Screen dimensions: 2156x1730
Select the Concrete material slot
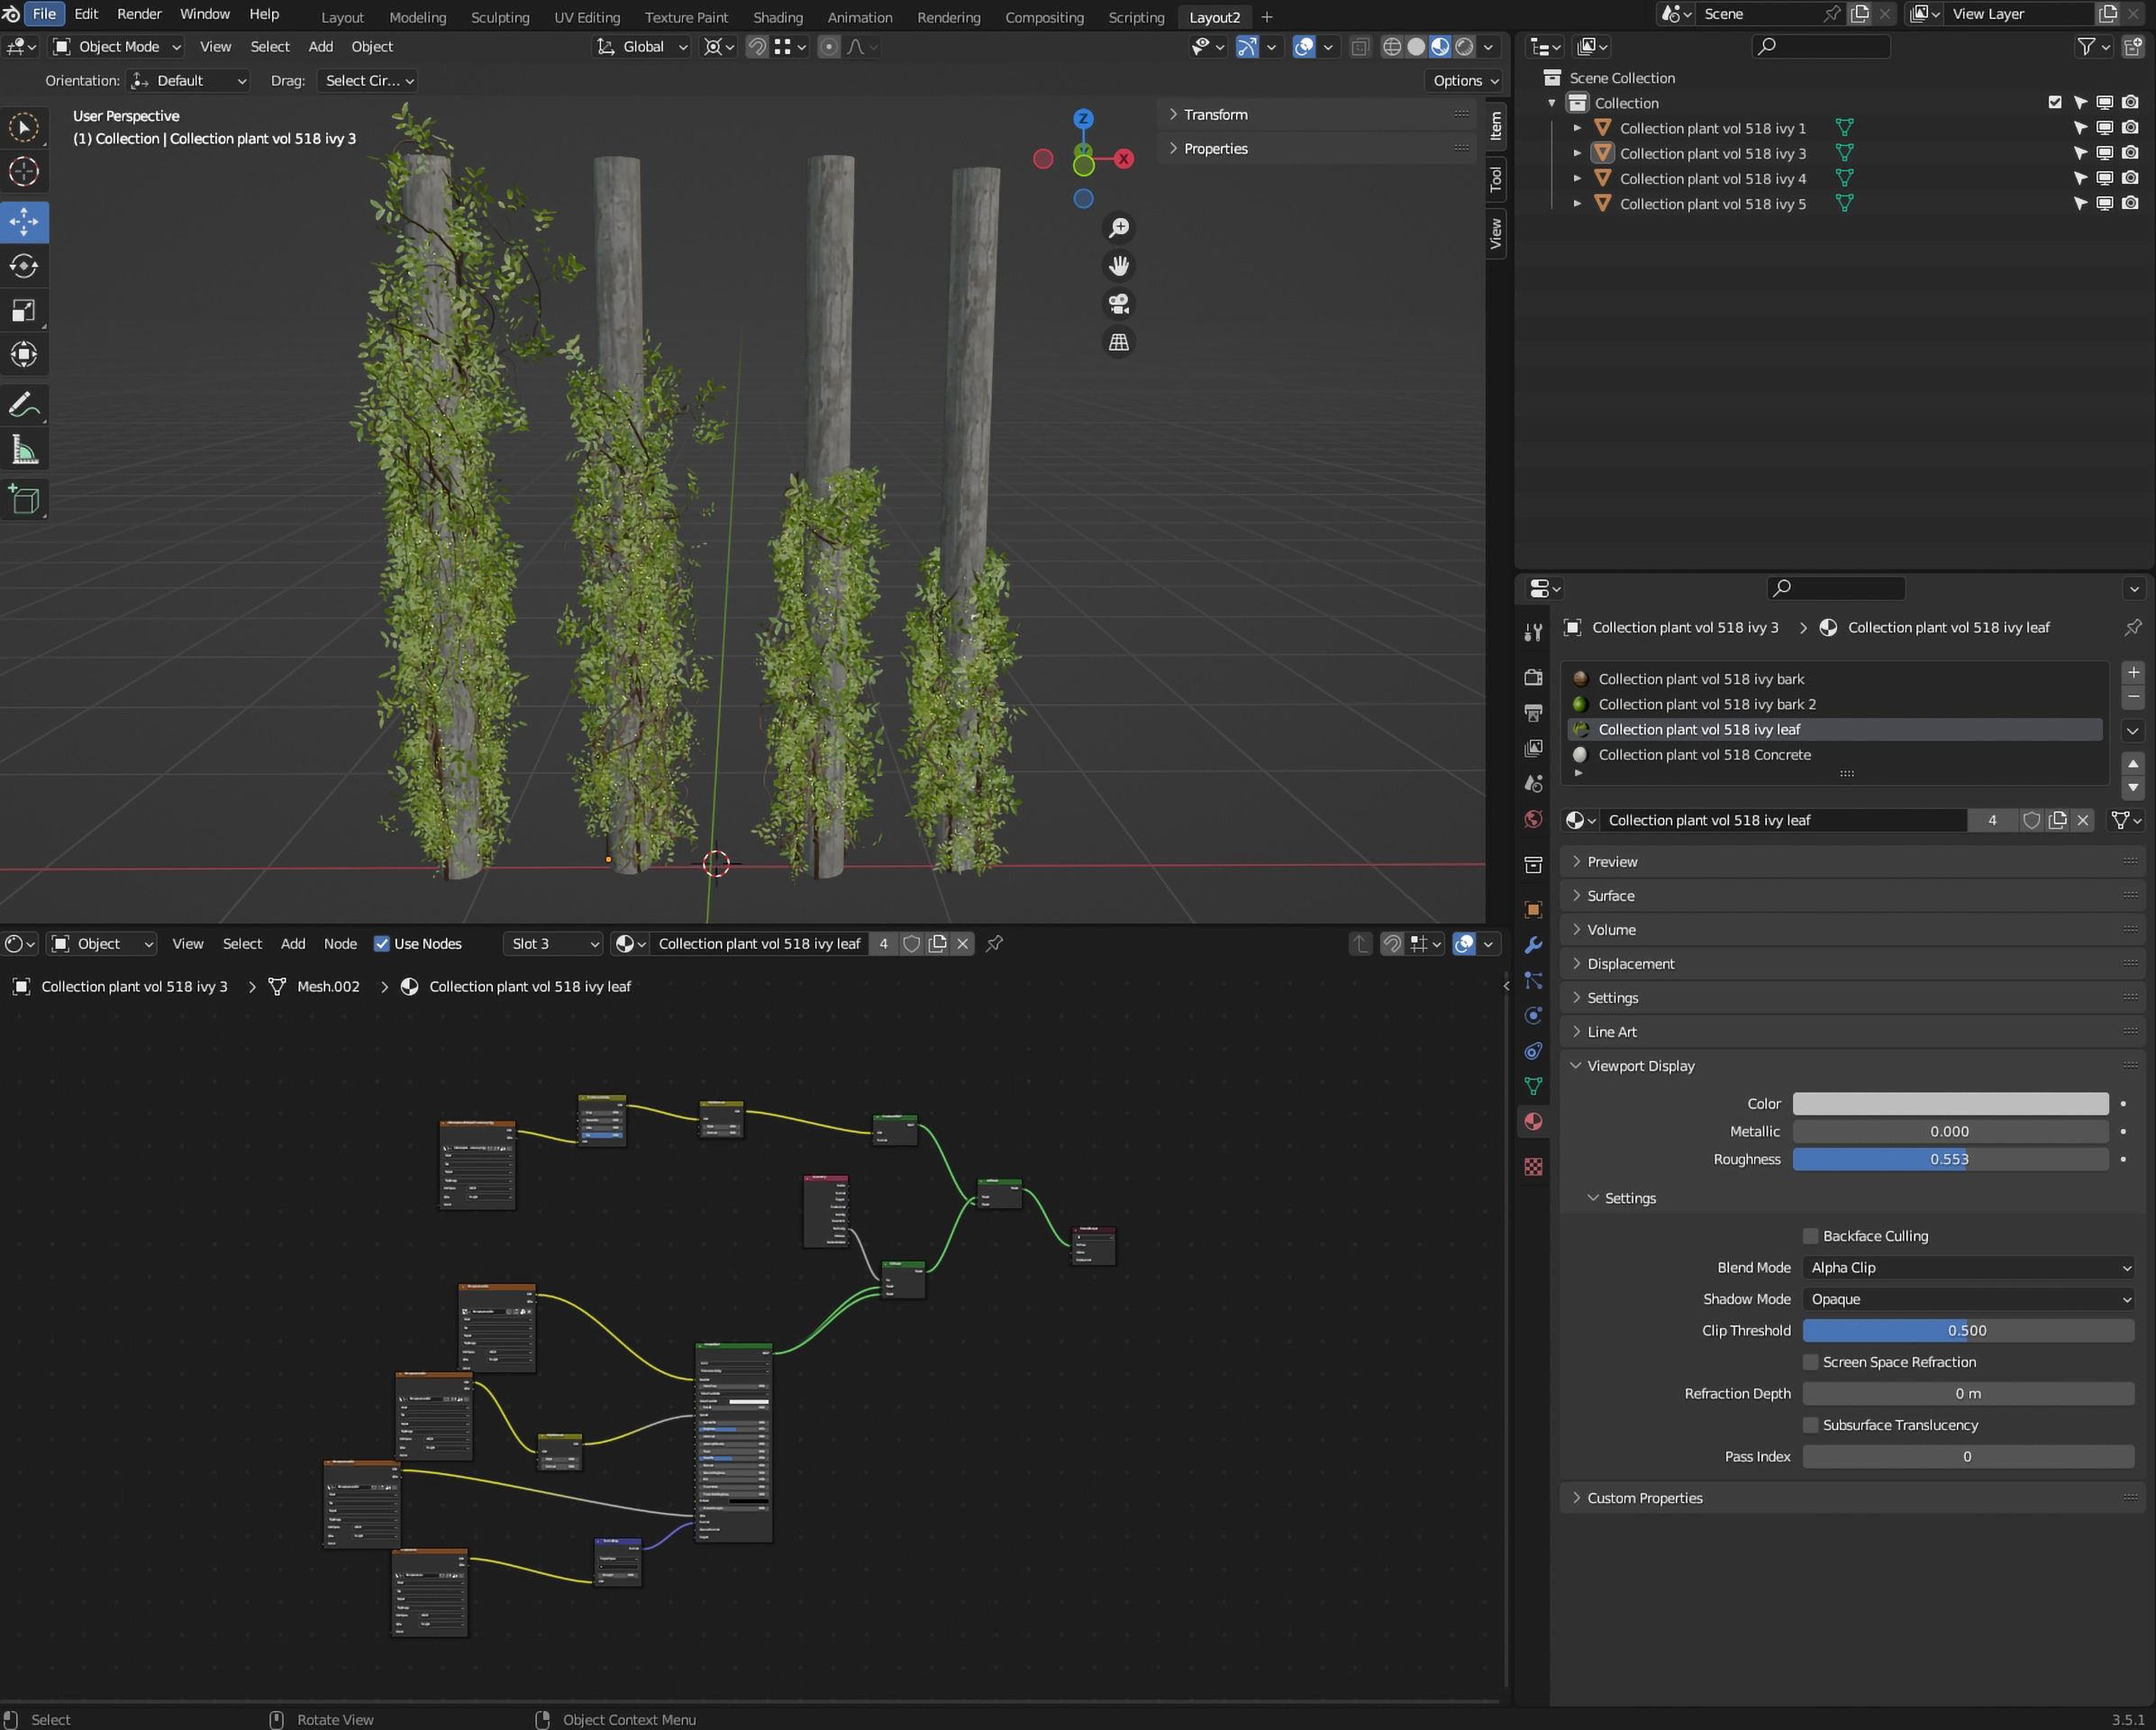(1836, 755)
